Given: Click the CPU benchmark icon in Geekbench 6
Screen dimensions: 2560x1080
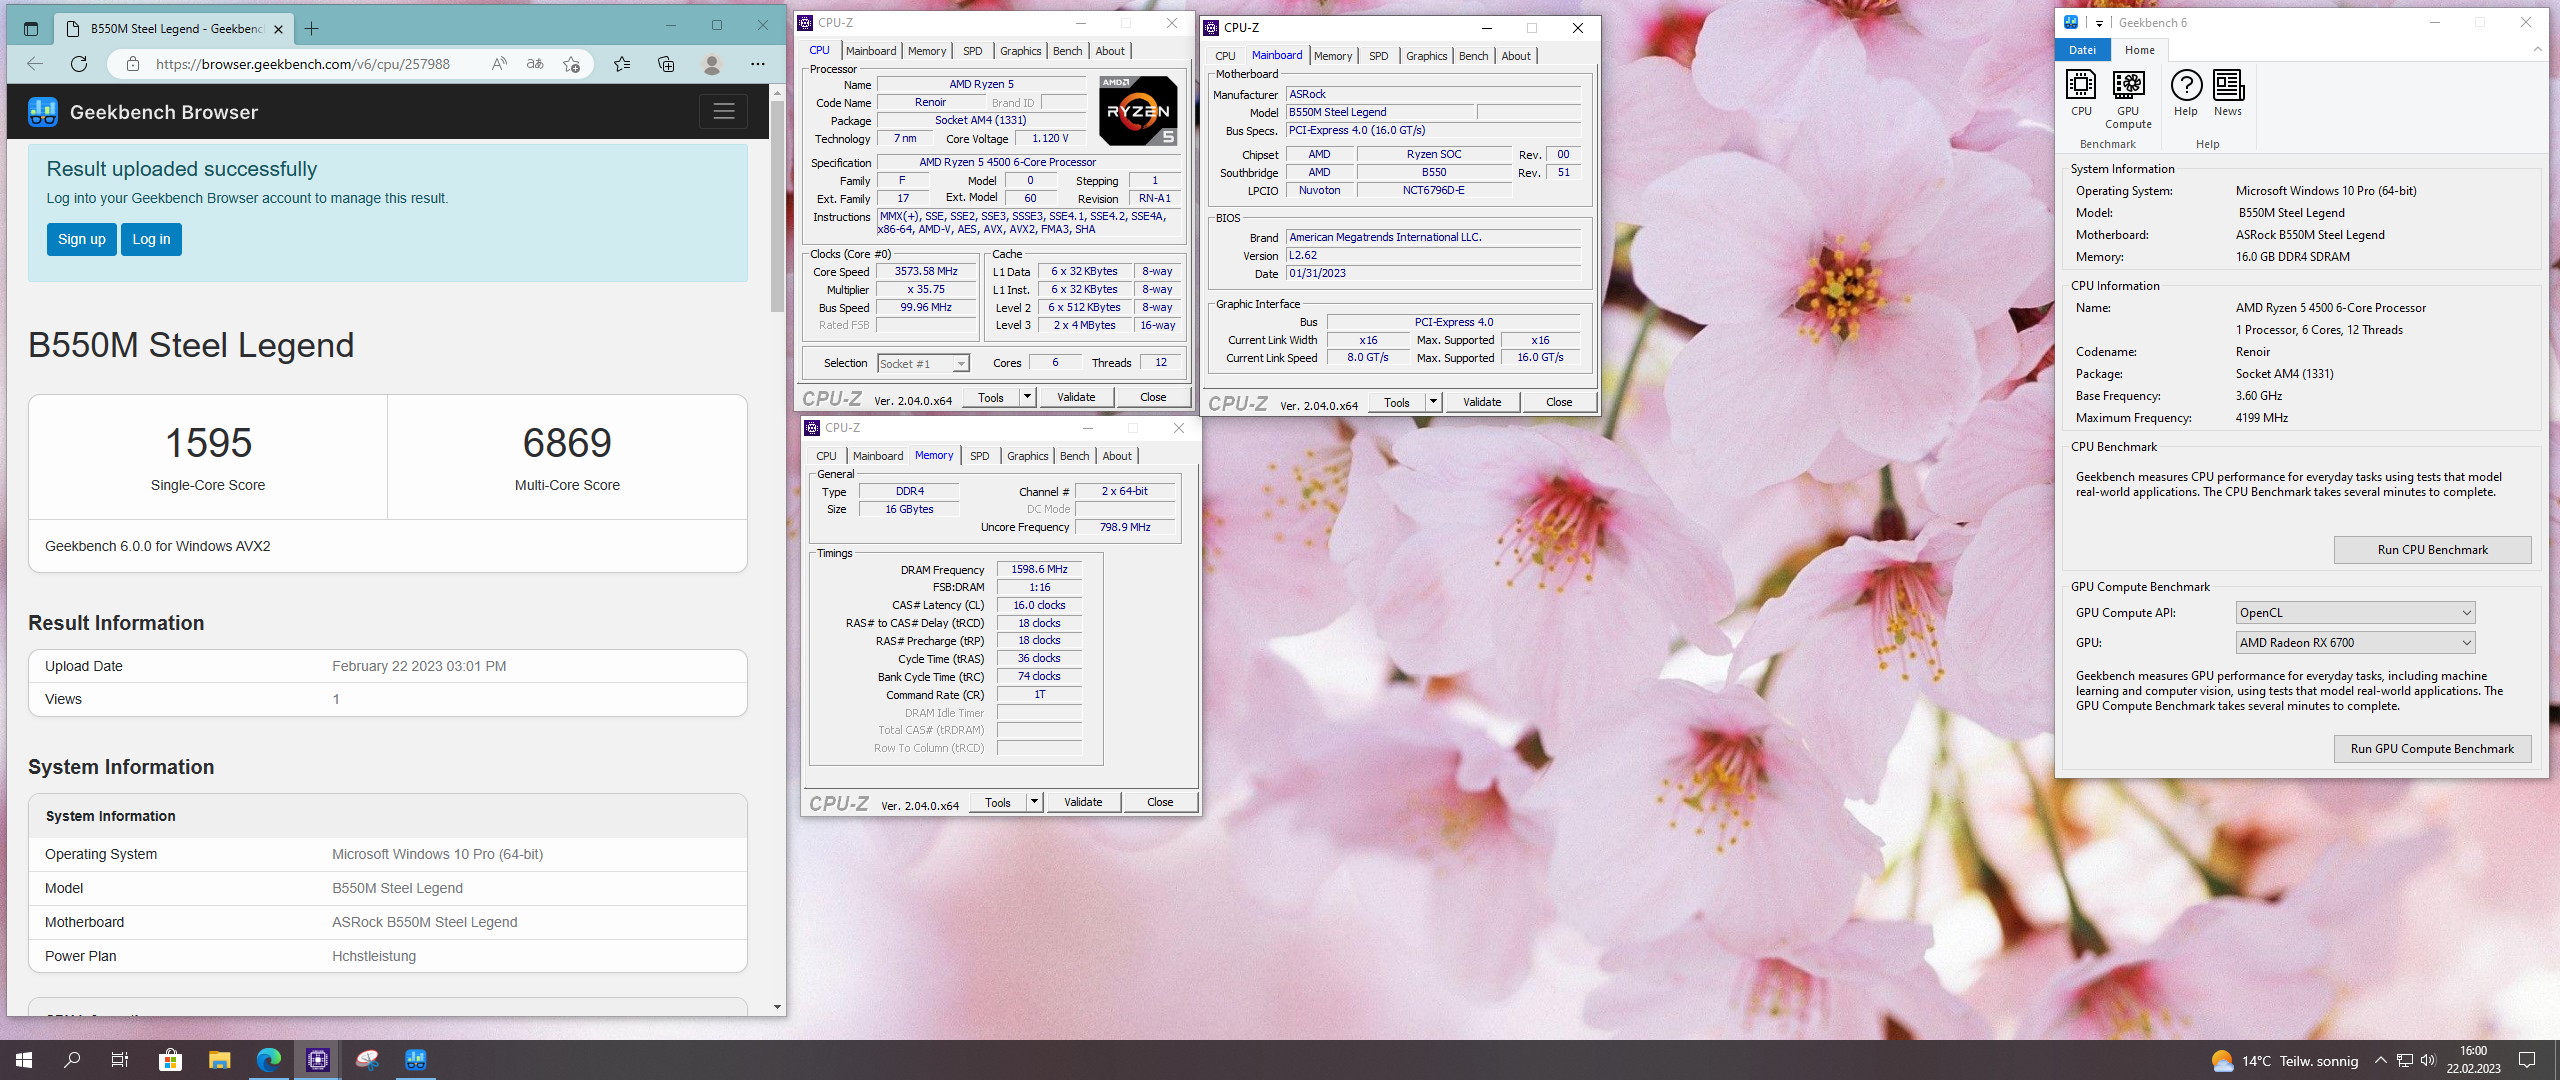Looking at the screenshot, I should pos(2081,94).
